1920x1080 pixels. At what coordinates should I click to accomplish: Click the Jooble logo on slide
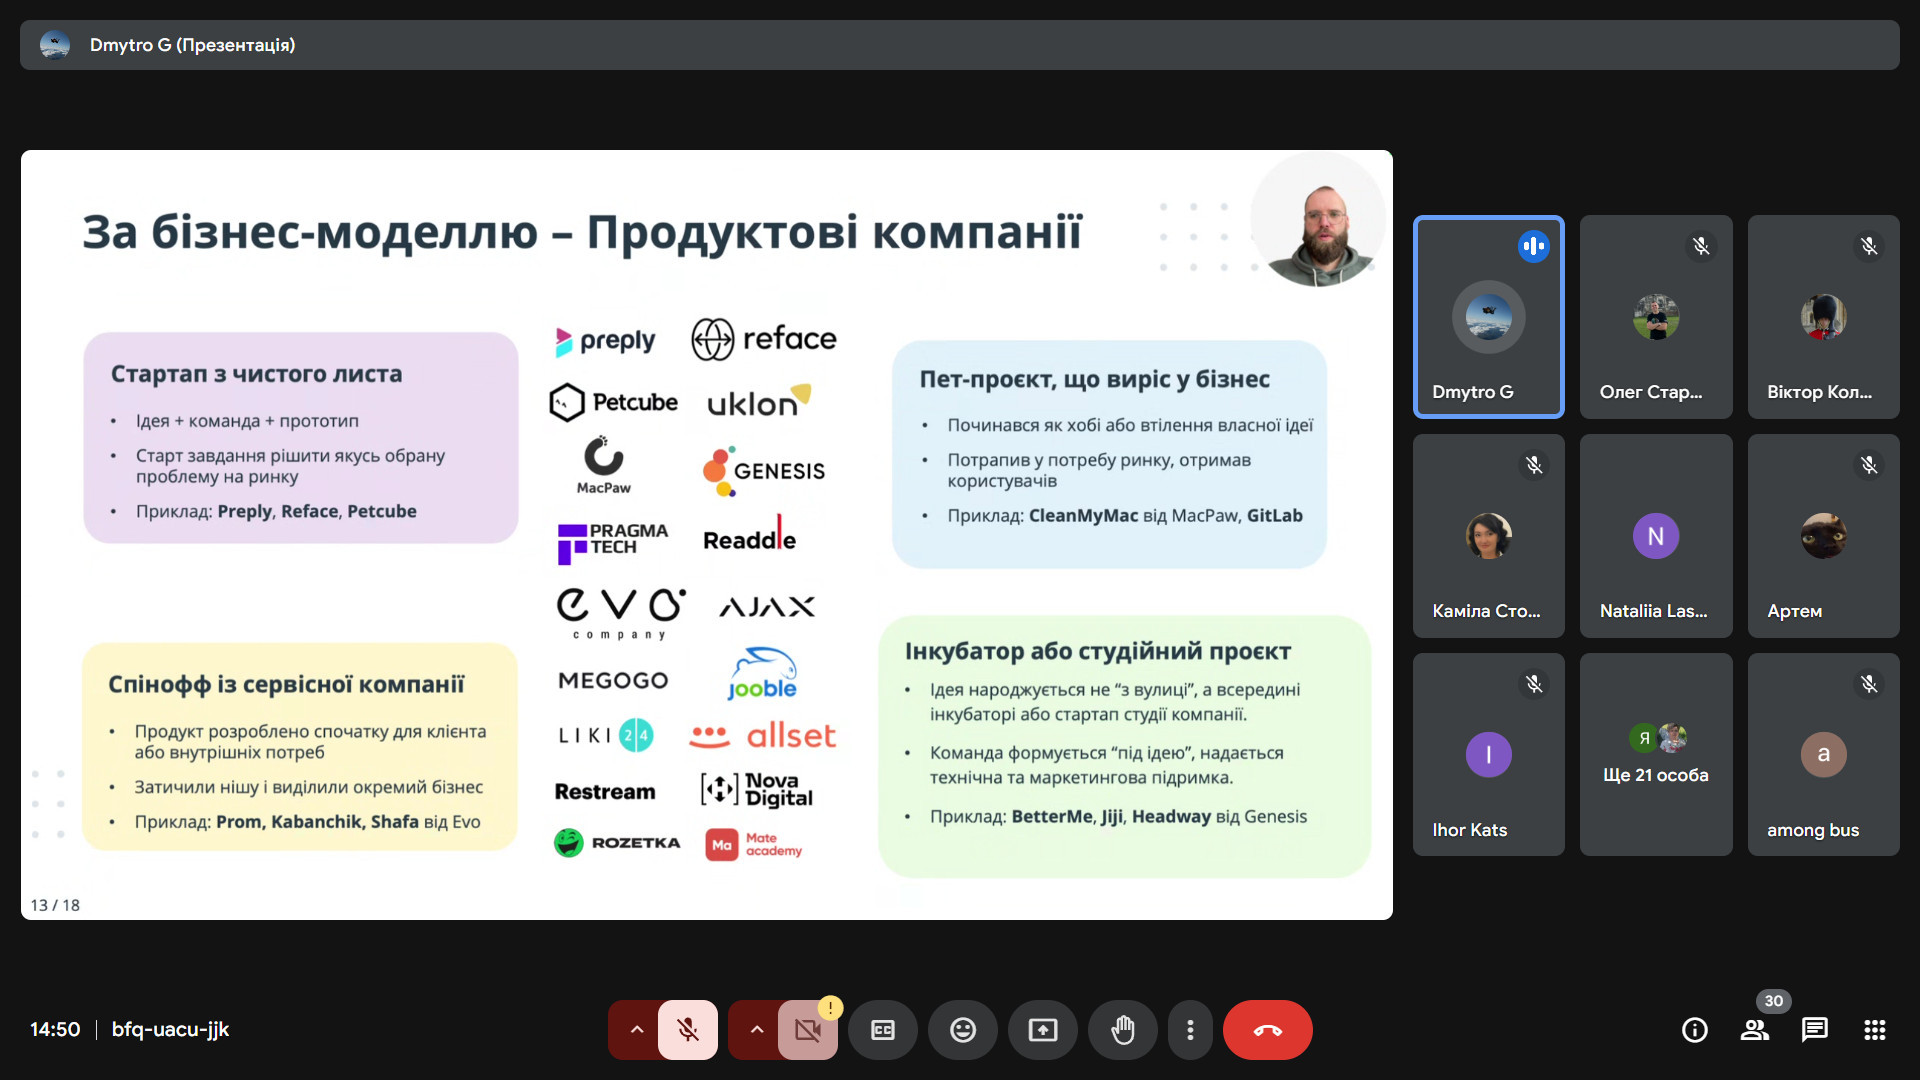762,675
